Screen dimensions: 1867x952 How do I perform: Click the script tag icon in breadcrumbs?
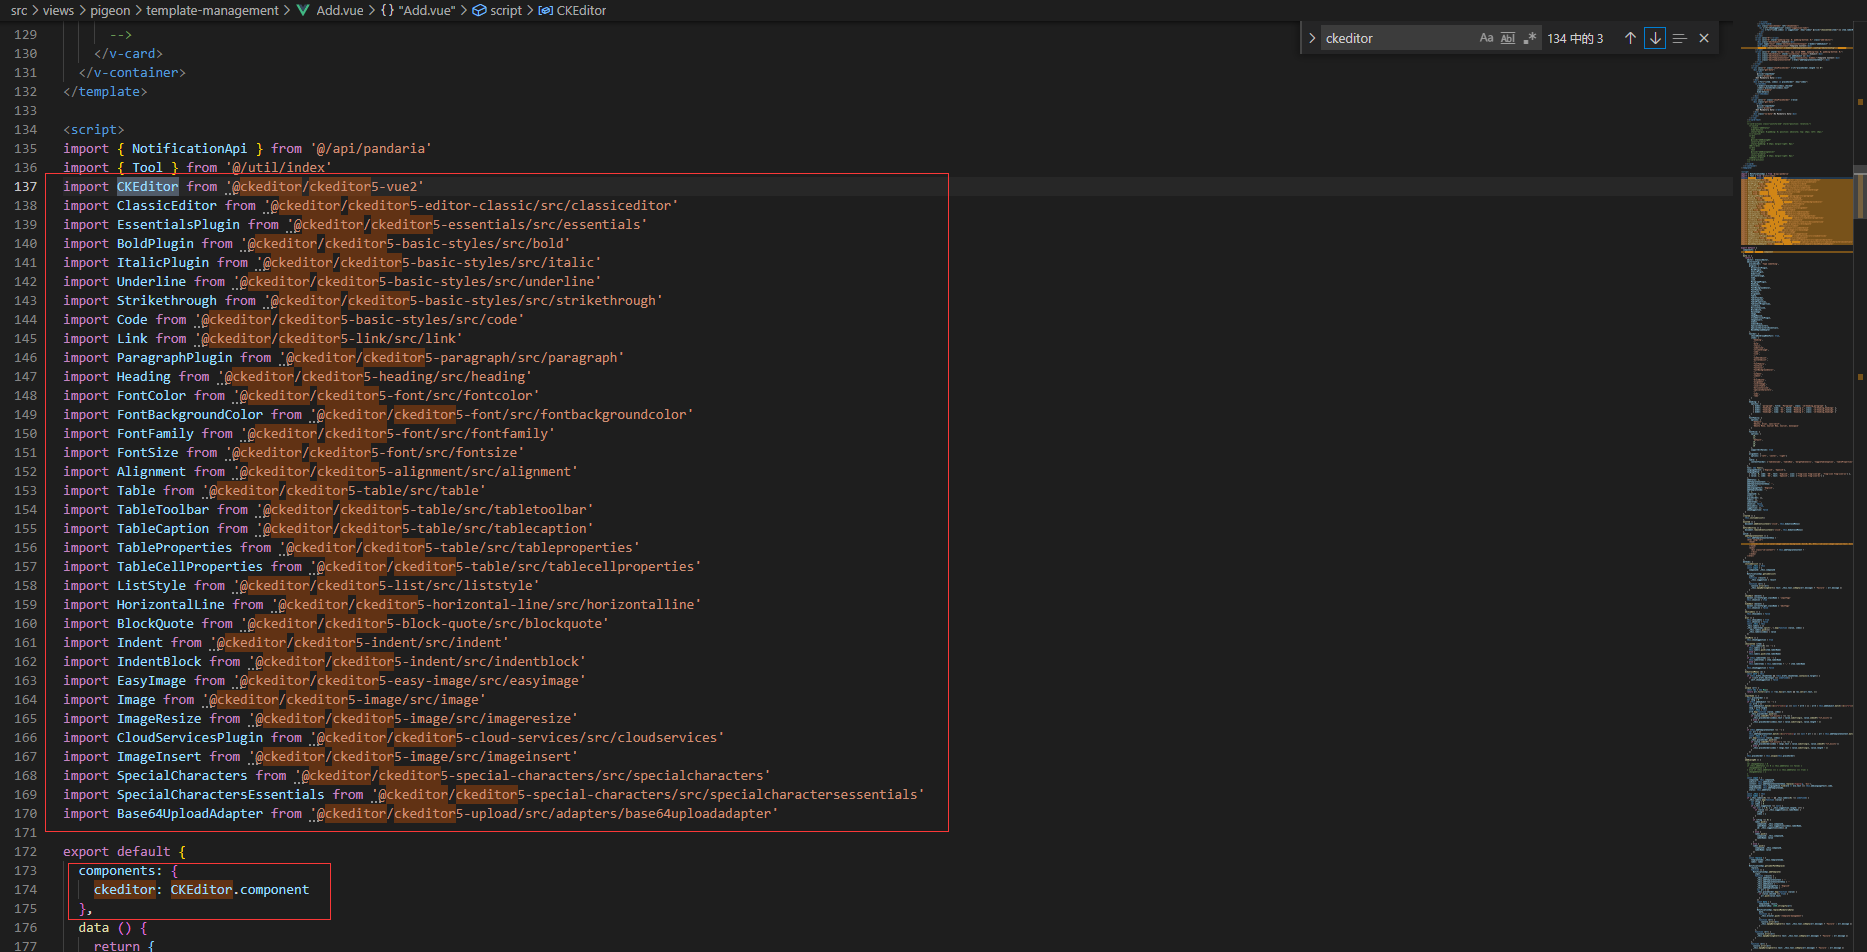[x=479, y=10]
